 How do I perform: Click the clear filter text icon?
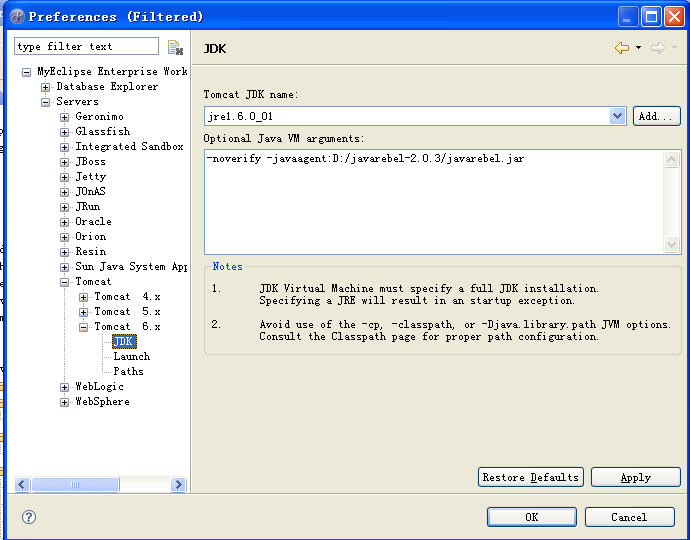tap(175, 47)
